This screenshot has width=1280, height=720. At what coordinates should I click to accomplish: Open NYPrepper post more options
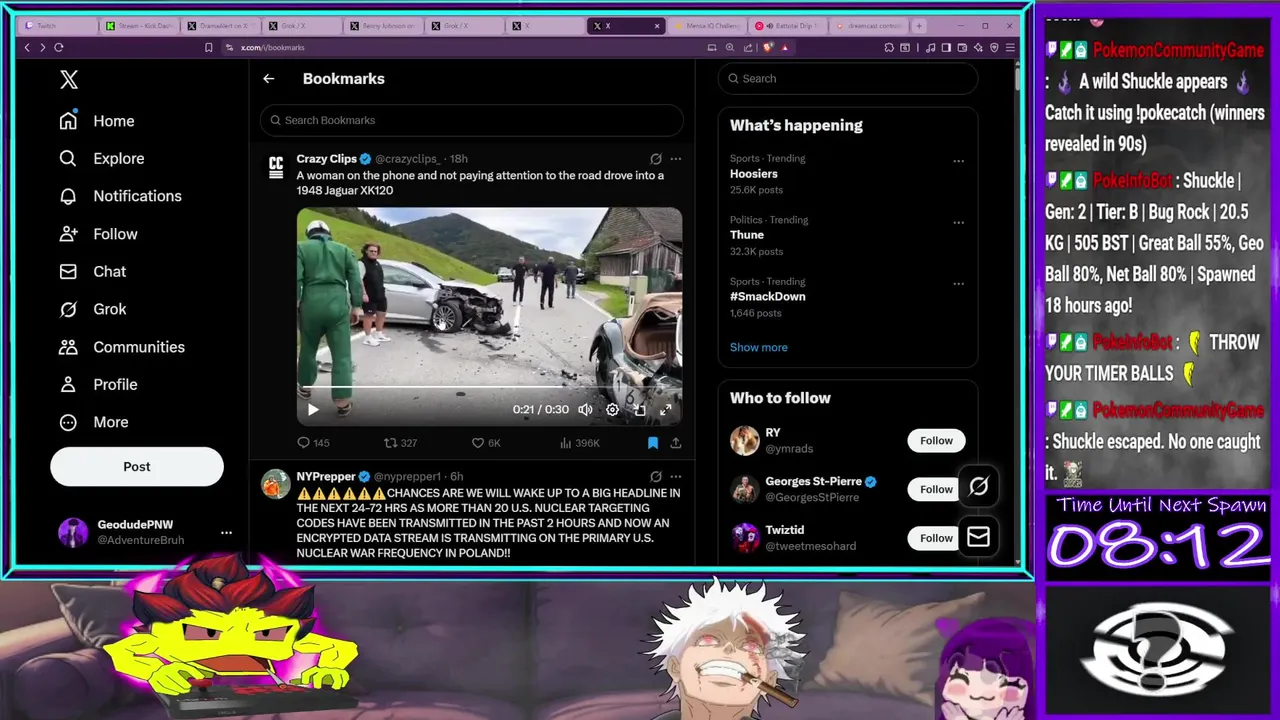pyautogui.click(x=676, y=477)
